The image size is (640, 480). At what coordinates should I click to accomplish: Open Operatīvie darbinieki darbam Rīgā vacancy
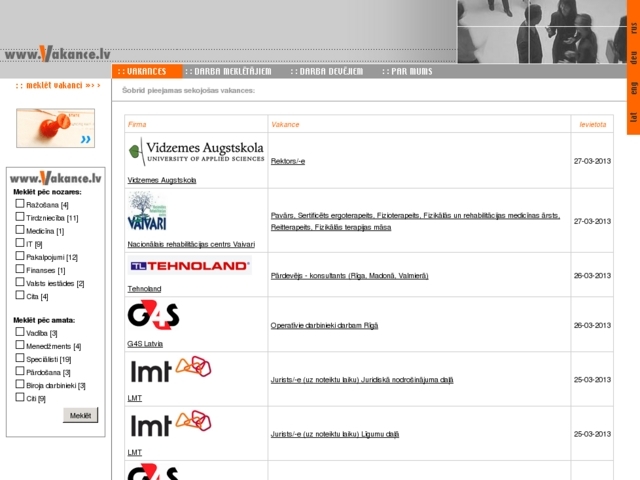[x=324, y=325]
